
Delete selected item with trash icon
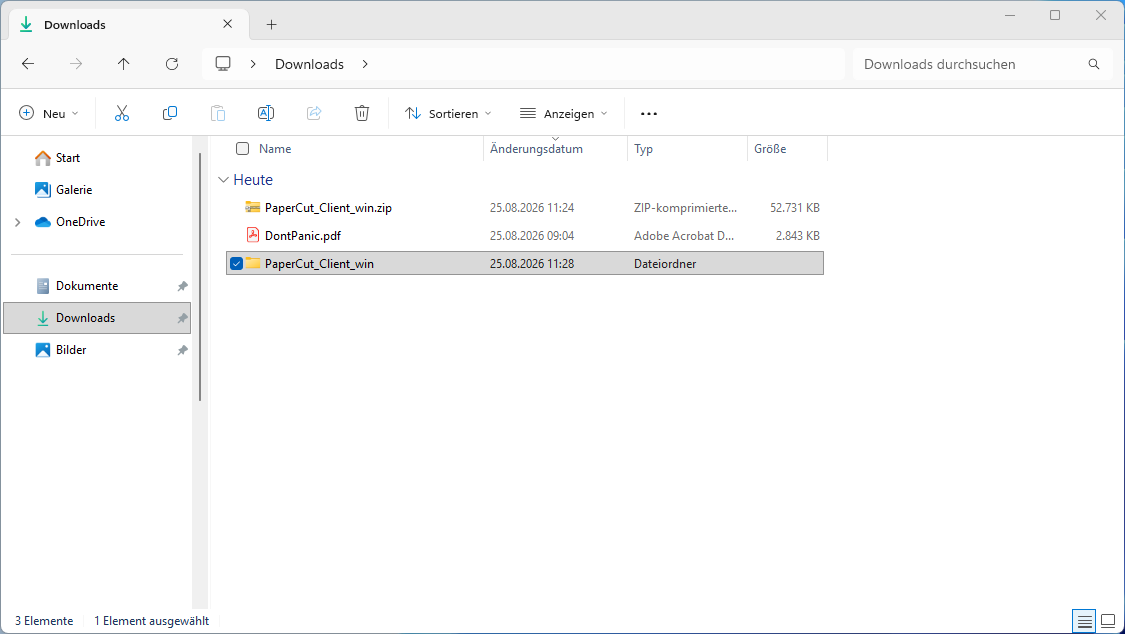coord(362,113)
